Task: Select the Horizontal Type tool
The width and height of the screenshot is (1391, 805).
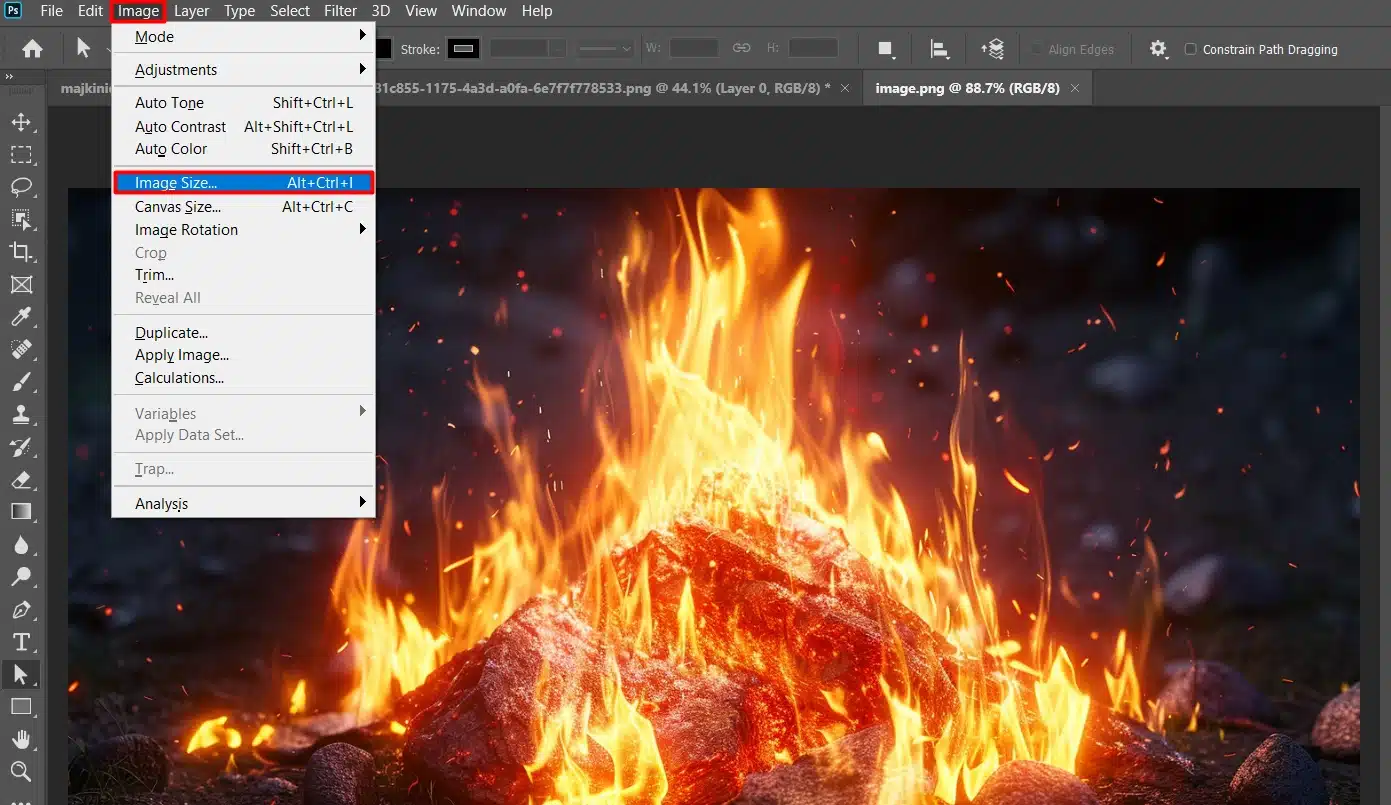Action: point(21,642)
